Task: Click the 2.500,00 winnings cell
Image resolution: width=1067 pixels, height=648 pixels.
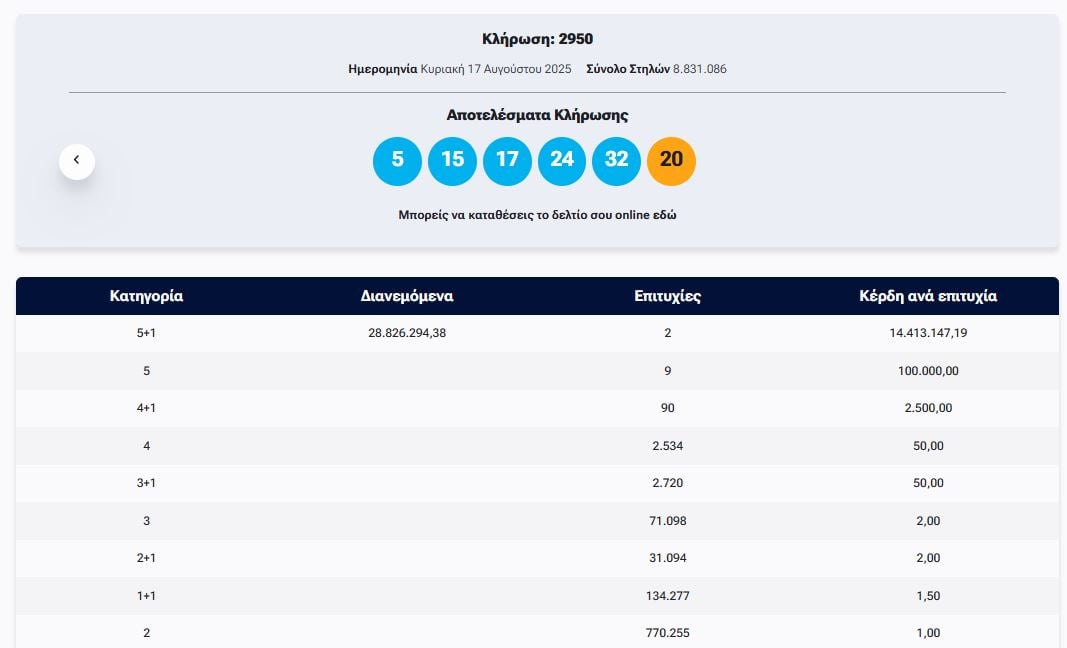Action: 928,408
